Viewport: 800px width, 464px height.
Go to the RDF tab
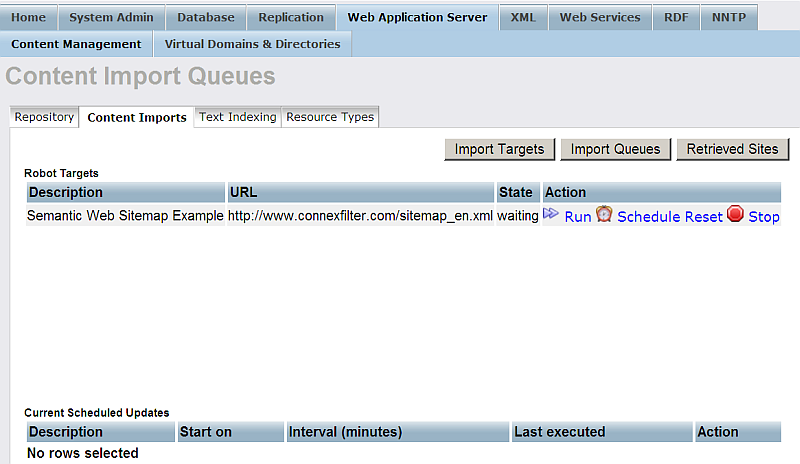[x=676, y=17]
